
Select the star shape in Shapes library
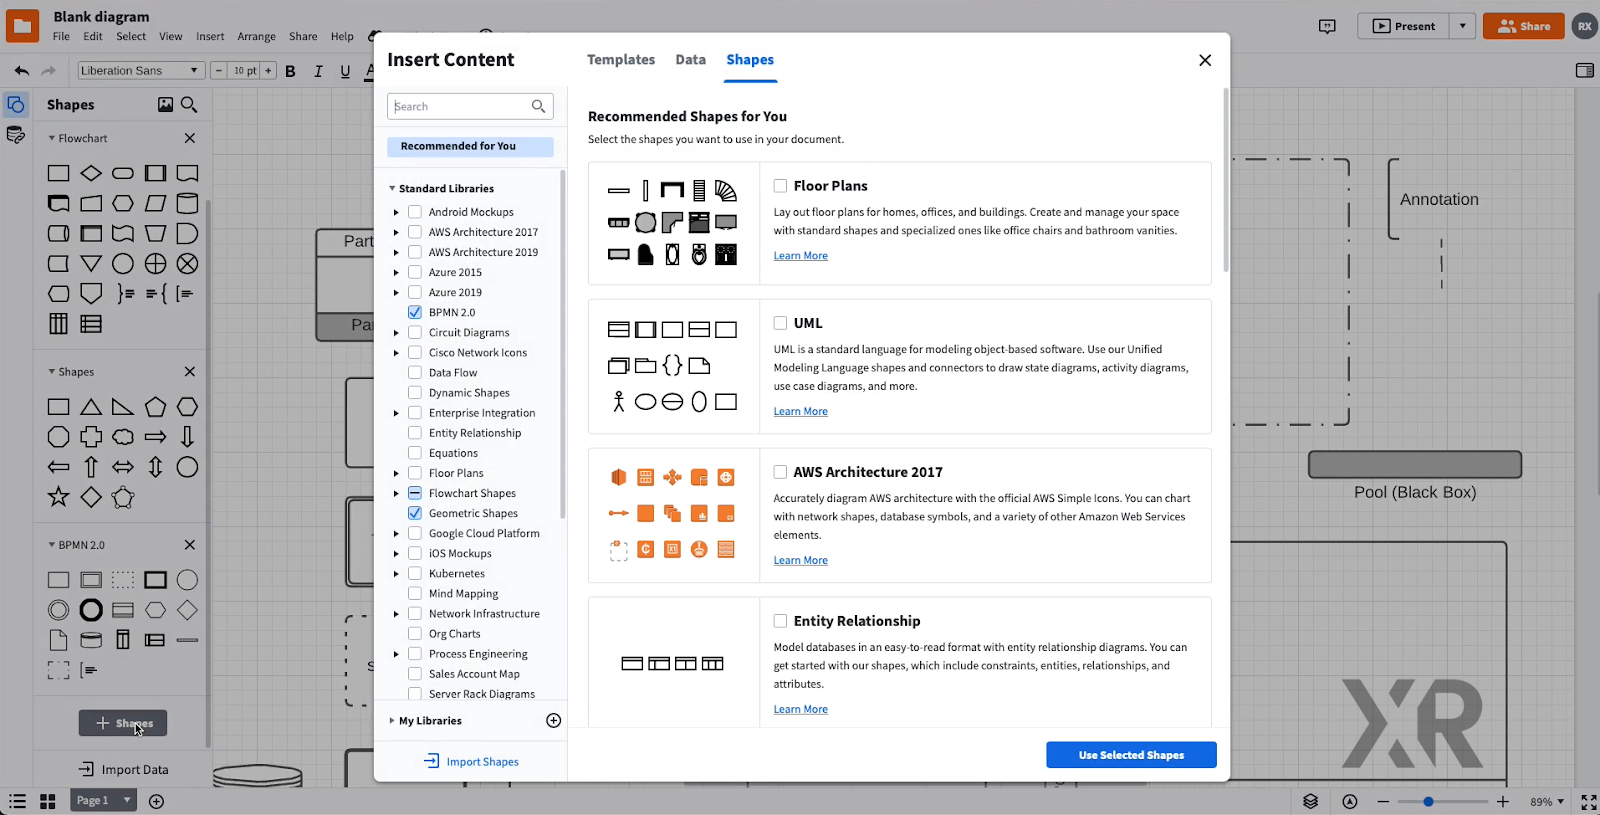click(x=59, y=497)
